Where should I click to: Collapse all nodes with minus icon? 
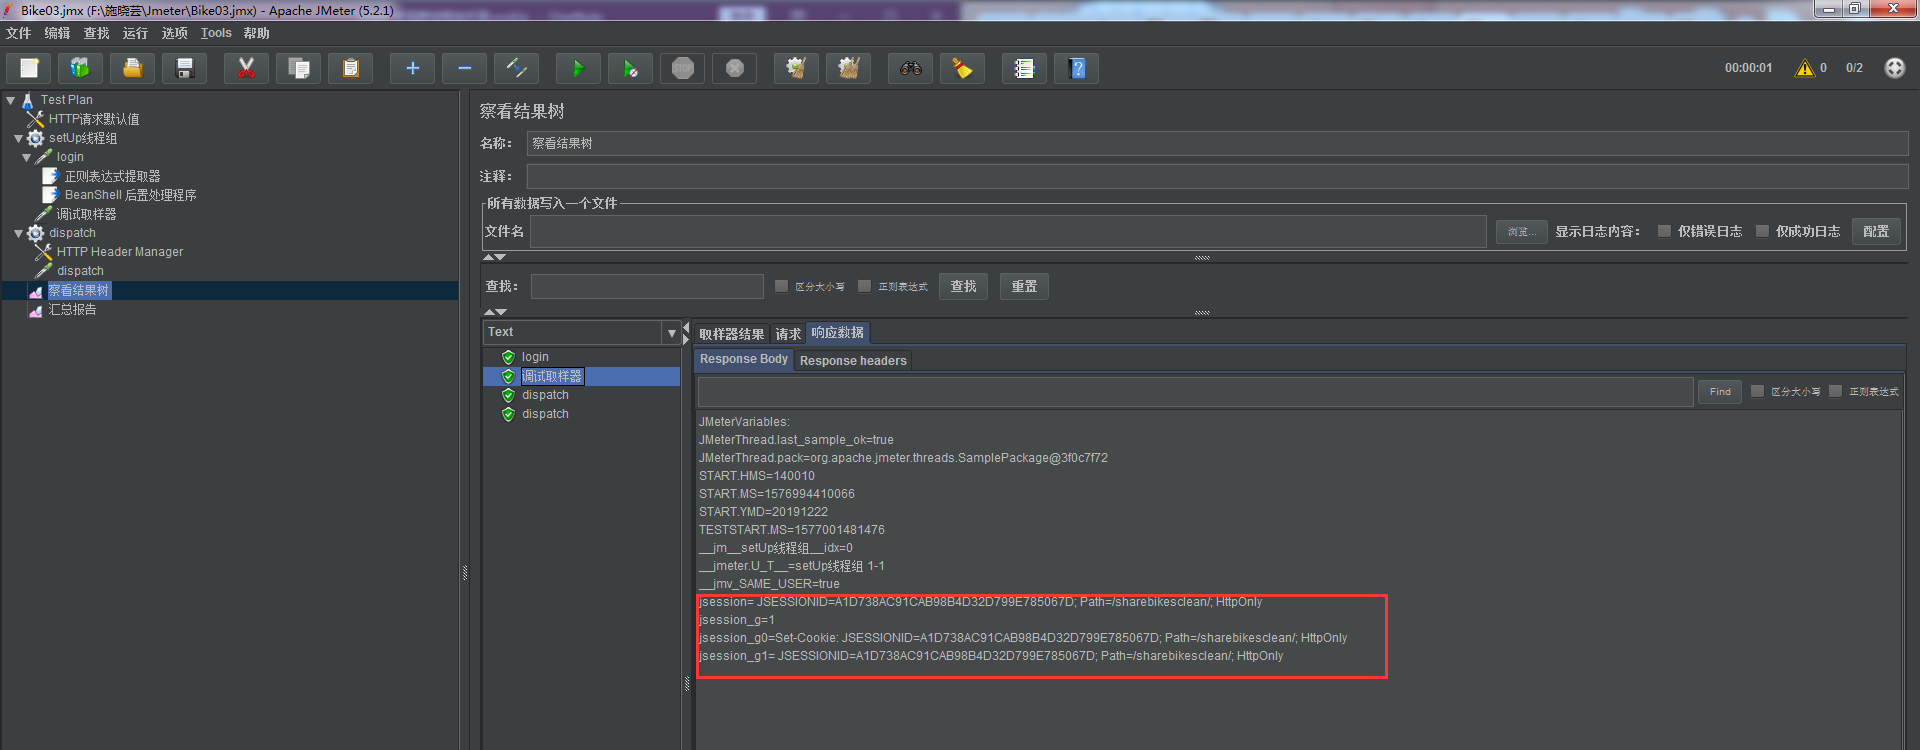(464, 68)
